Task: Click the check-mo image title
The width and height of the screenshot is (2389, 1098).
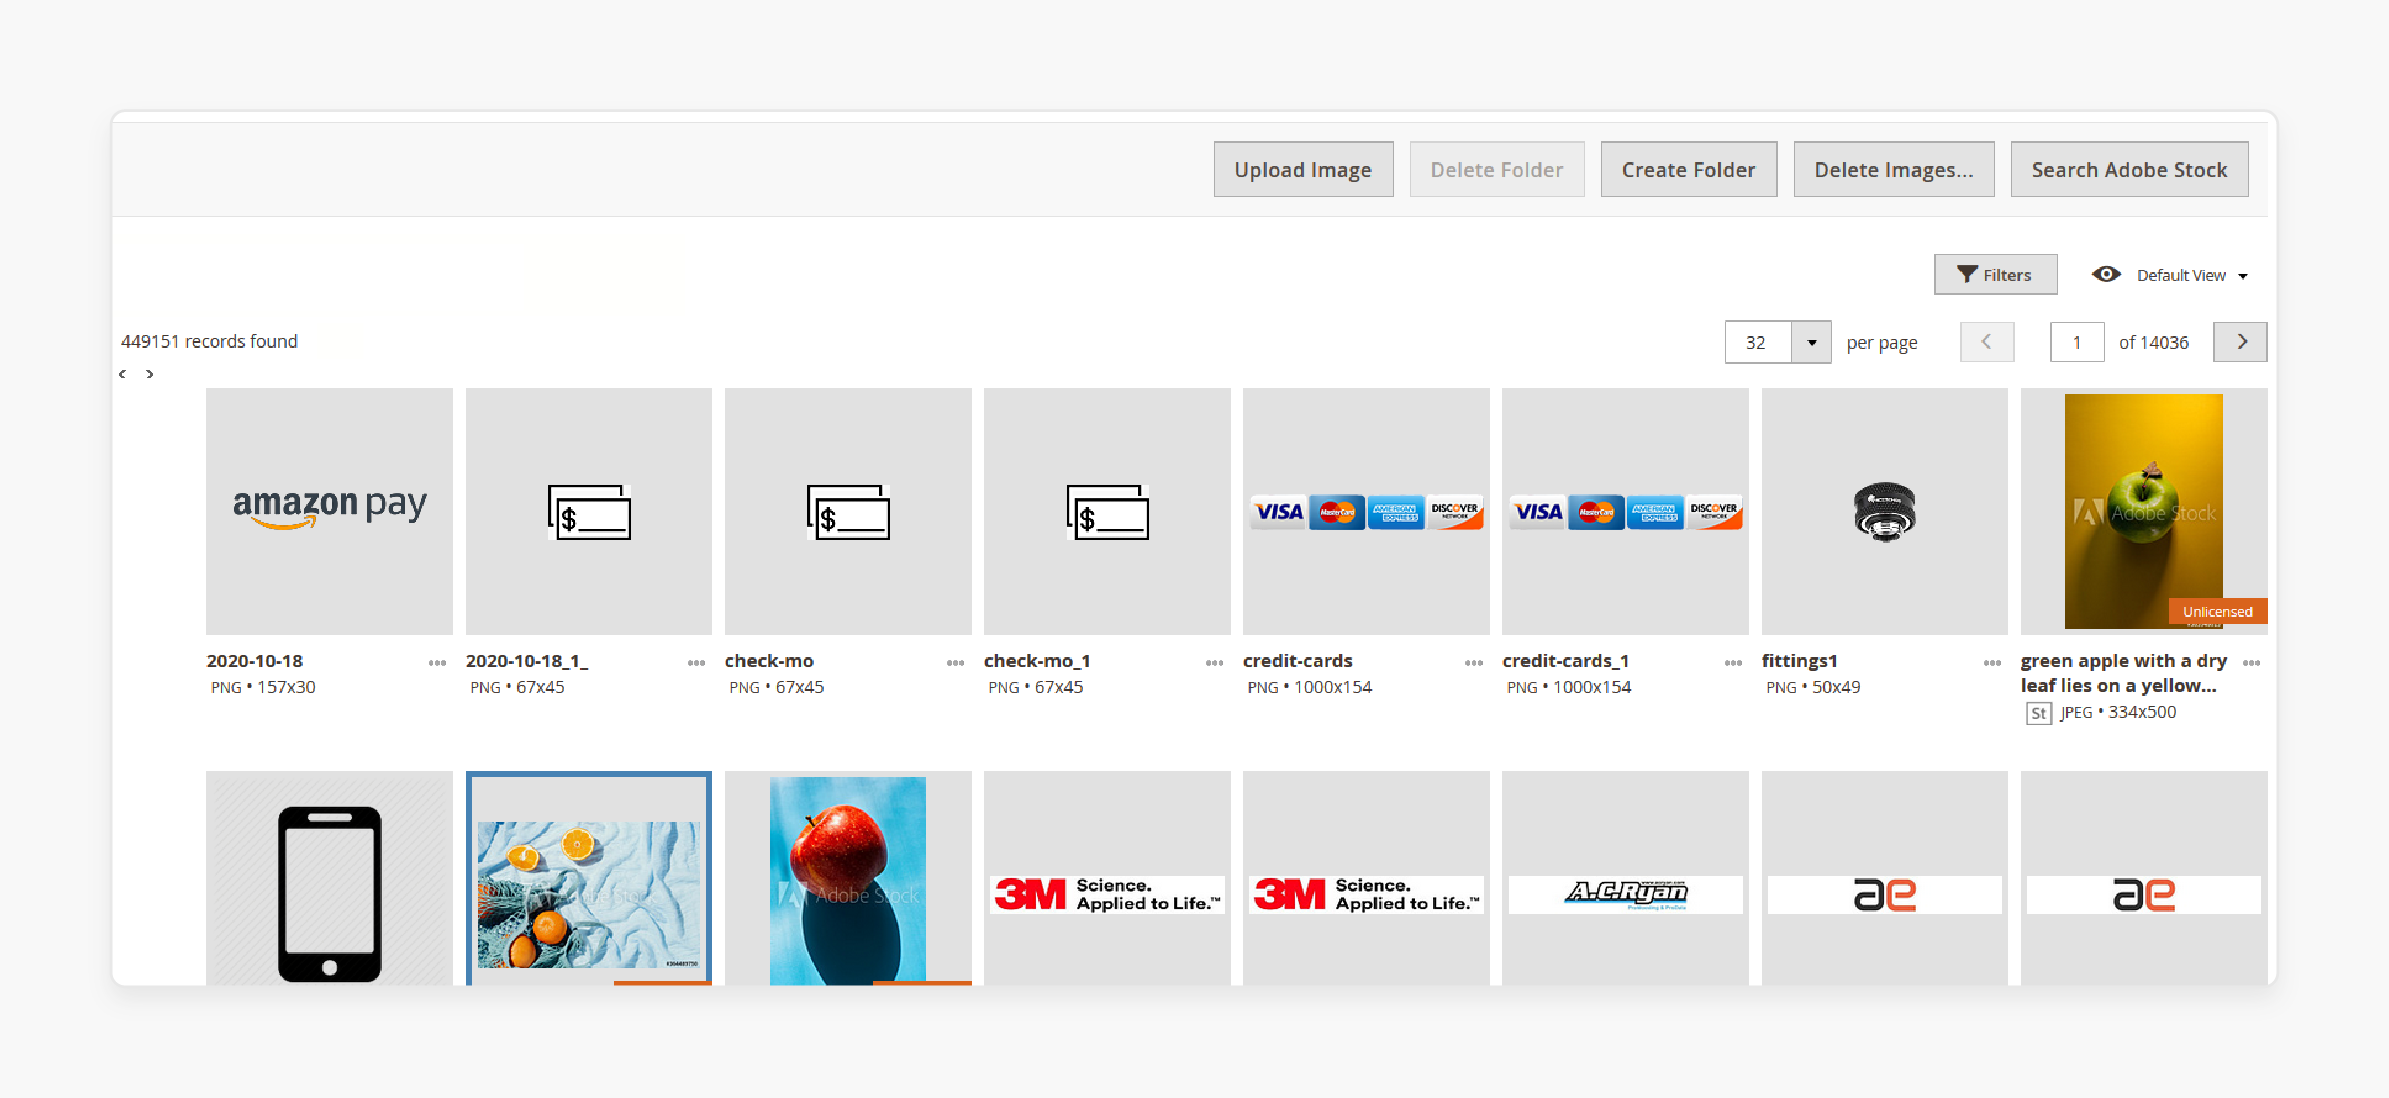Action: [769, 661]
